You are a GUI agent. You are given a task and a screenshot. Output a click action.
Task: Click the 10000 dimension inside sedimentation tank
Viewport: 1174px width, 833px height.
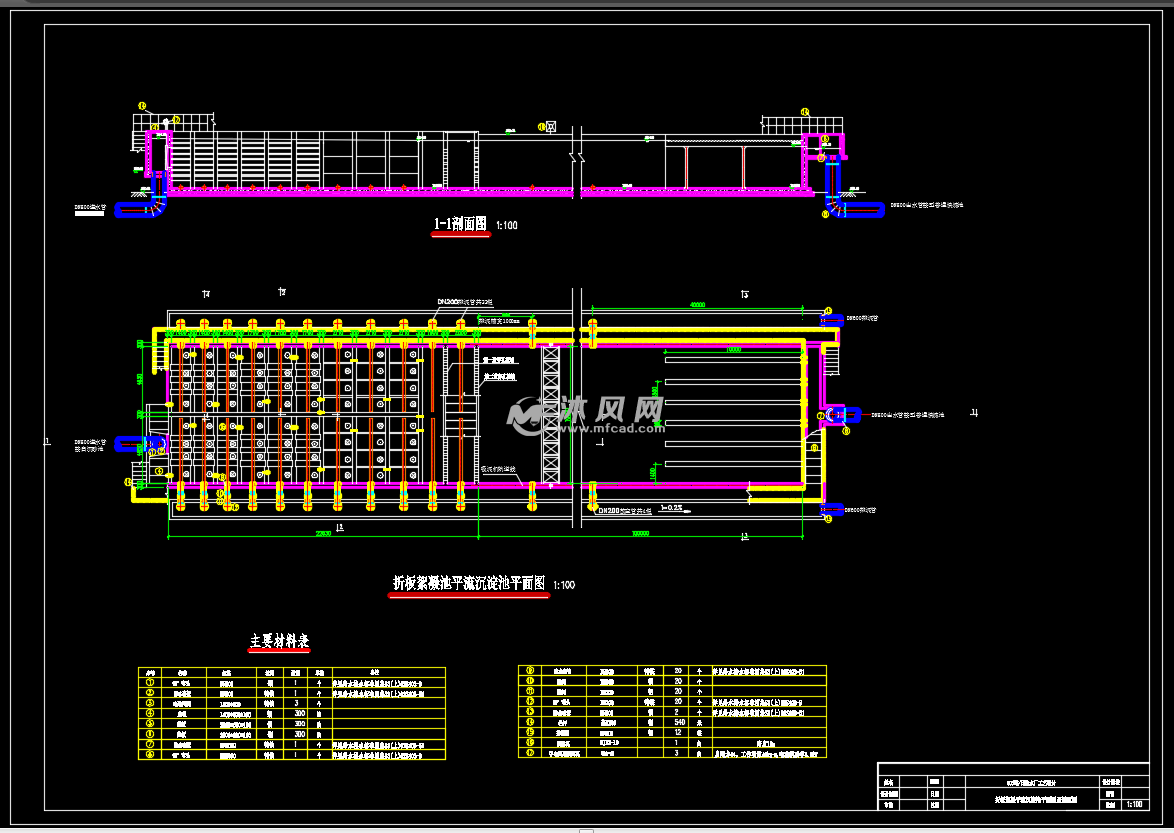point(733,350)
